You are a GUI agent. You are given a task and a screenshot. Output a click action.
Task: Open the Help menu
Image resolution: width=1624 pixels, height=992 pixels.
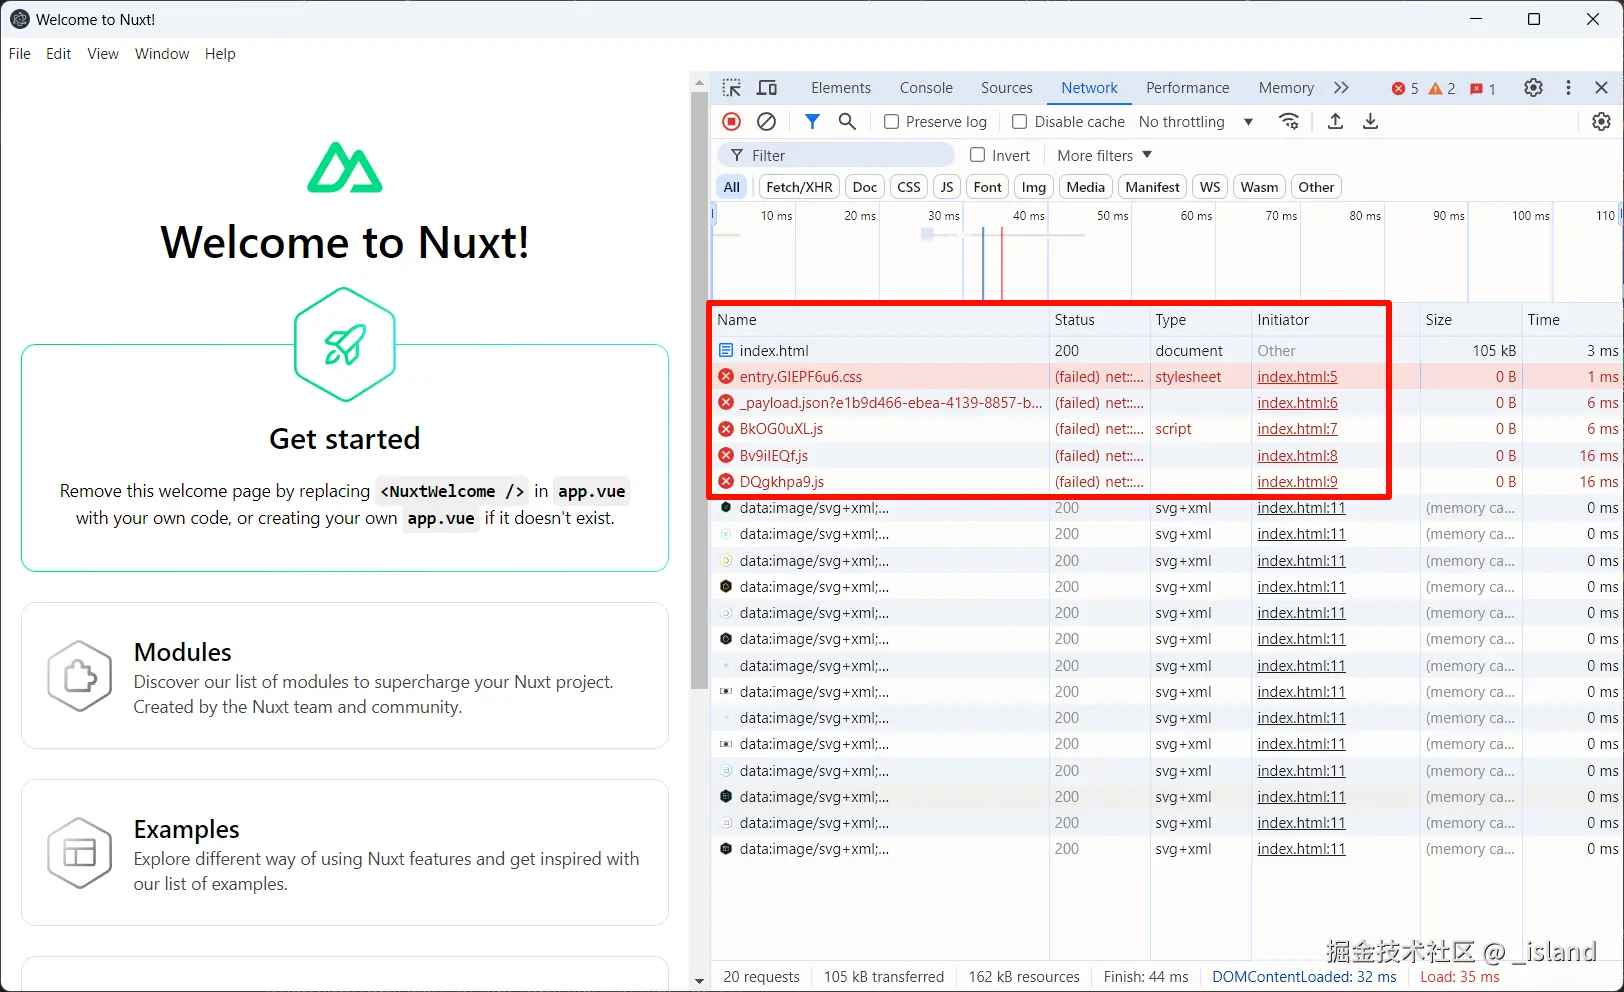[x=220, y=54]
